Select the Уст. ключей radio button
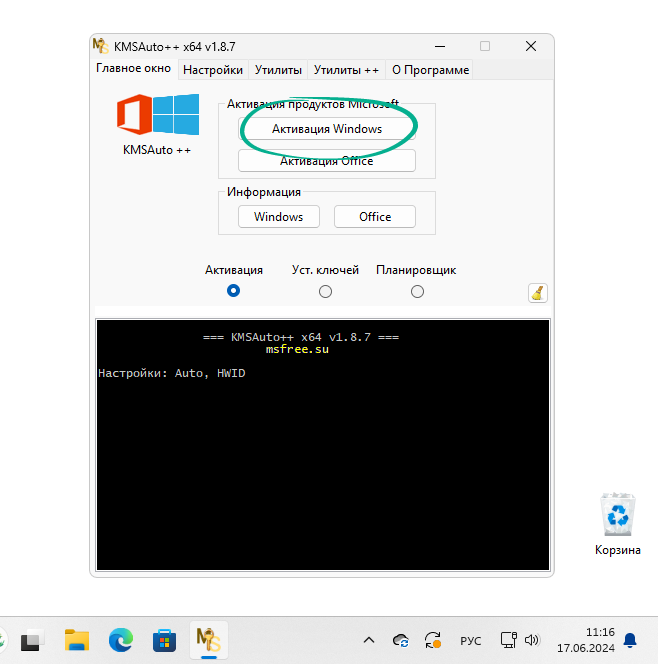Viewport: 658px width, 664px height. [x=325, y=291]
